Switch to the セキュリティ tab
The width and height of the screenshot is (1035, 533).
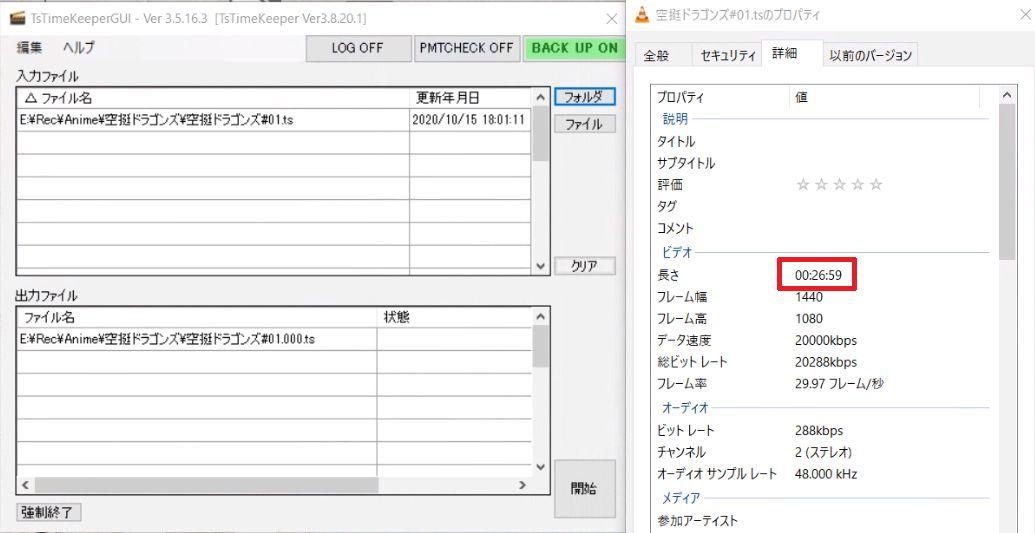[728, 55]
